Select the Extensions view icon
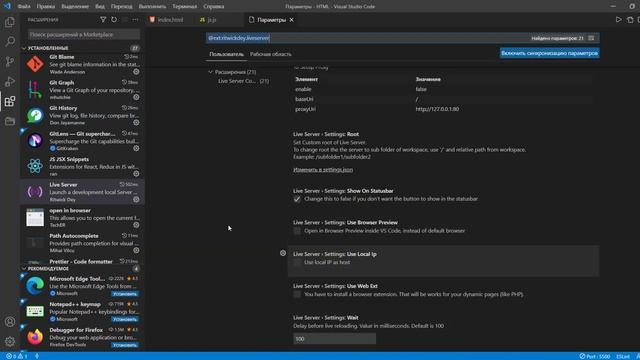This screenshot has width=640, height=360. [10, 101]
